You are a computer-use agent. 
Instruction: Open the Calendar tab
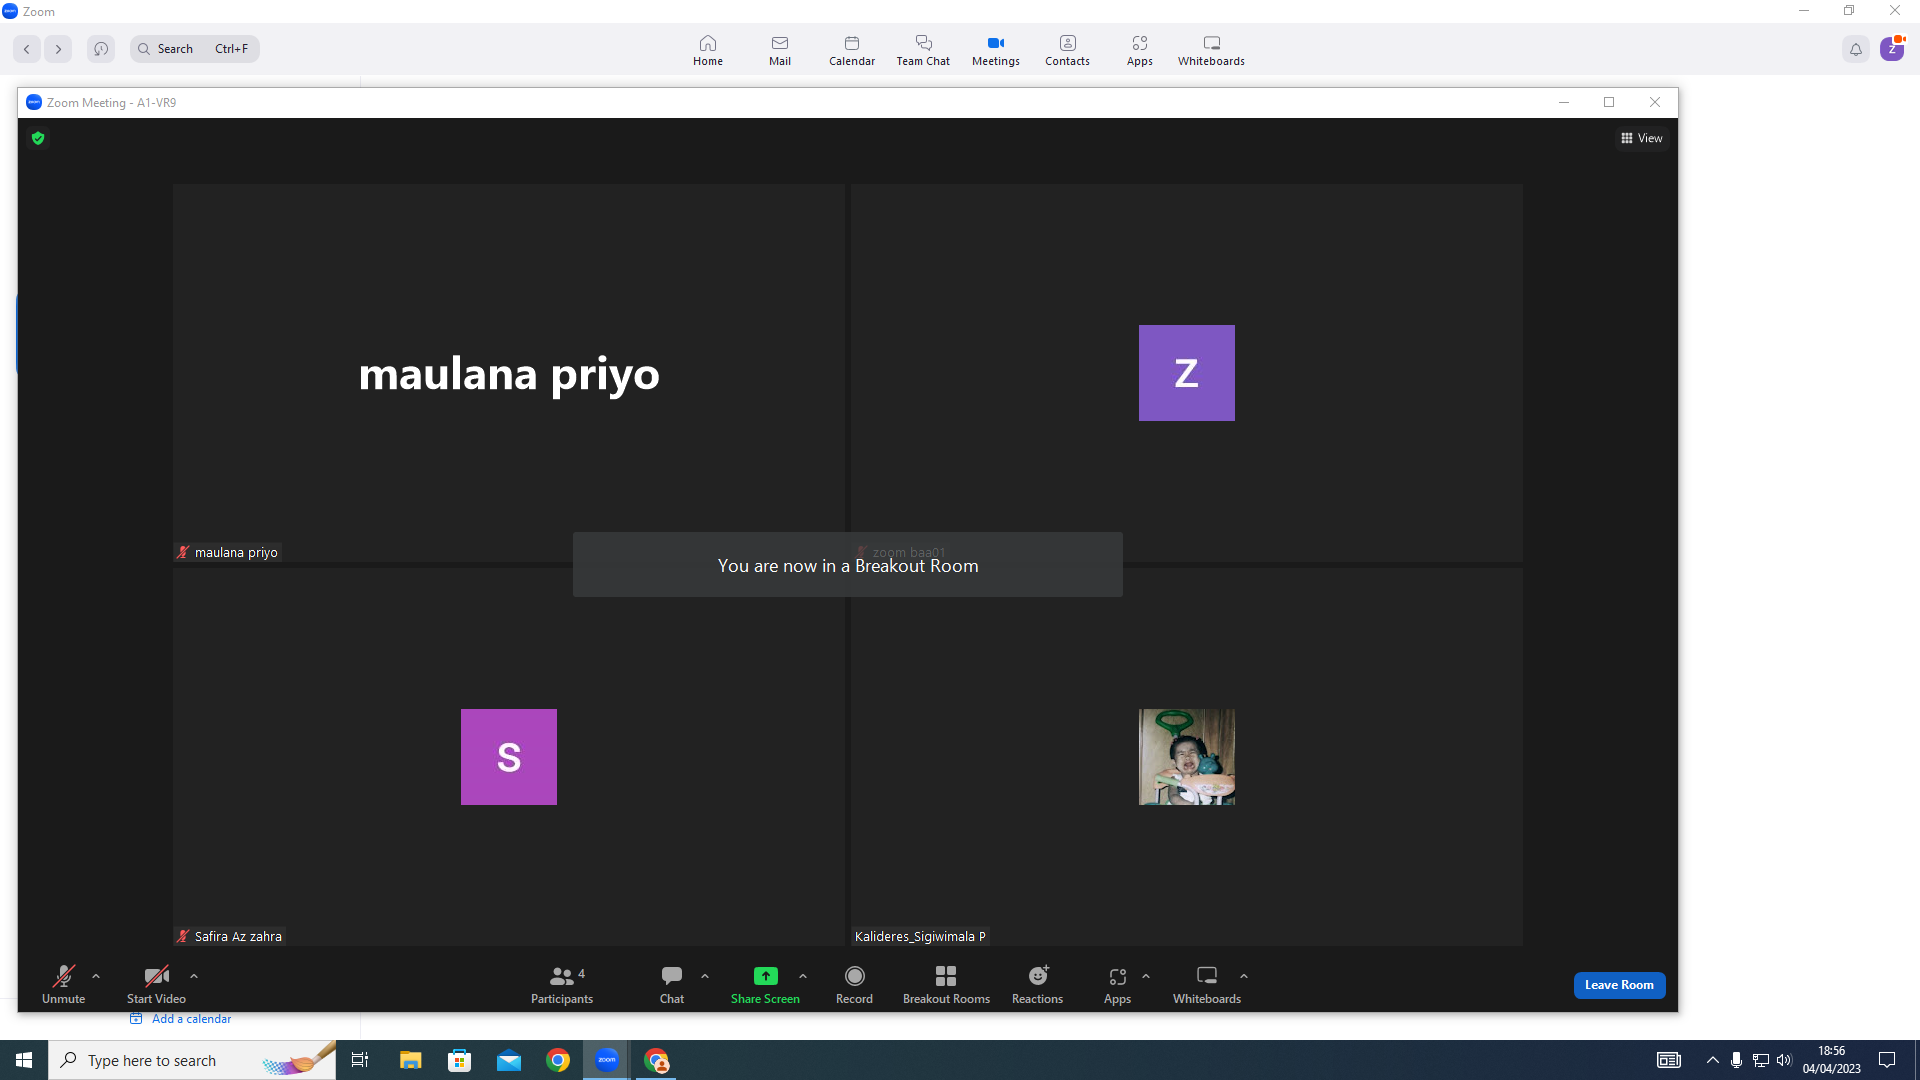[x=852, y=50]
